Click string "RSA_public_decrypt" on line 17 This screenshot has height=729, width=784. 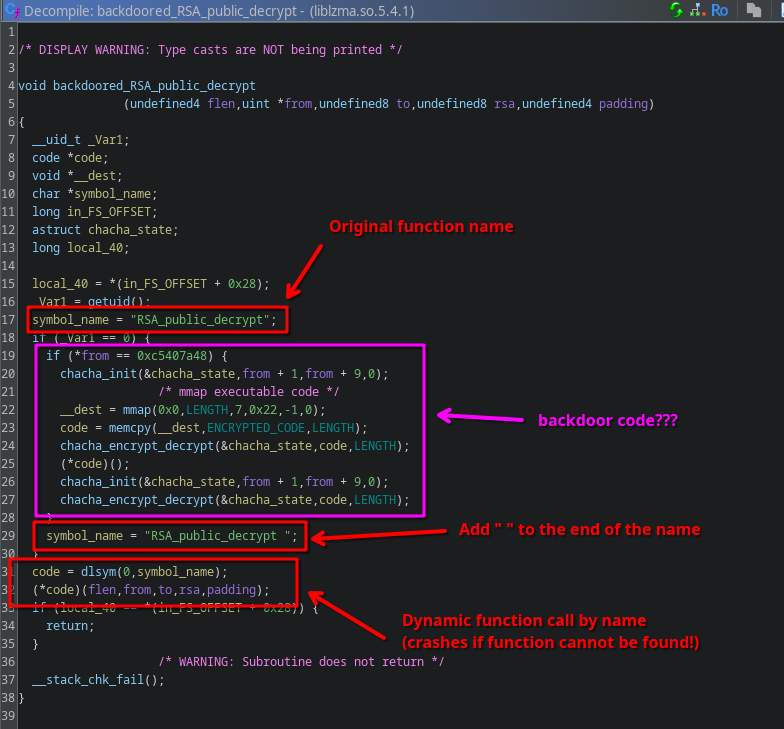(200, 320)
